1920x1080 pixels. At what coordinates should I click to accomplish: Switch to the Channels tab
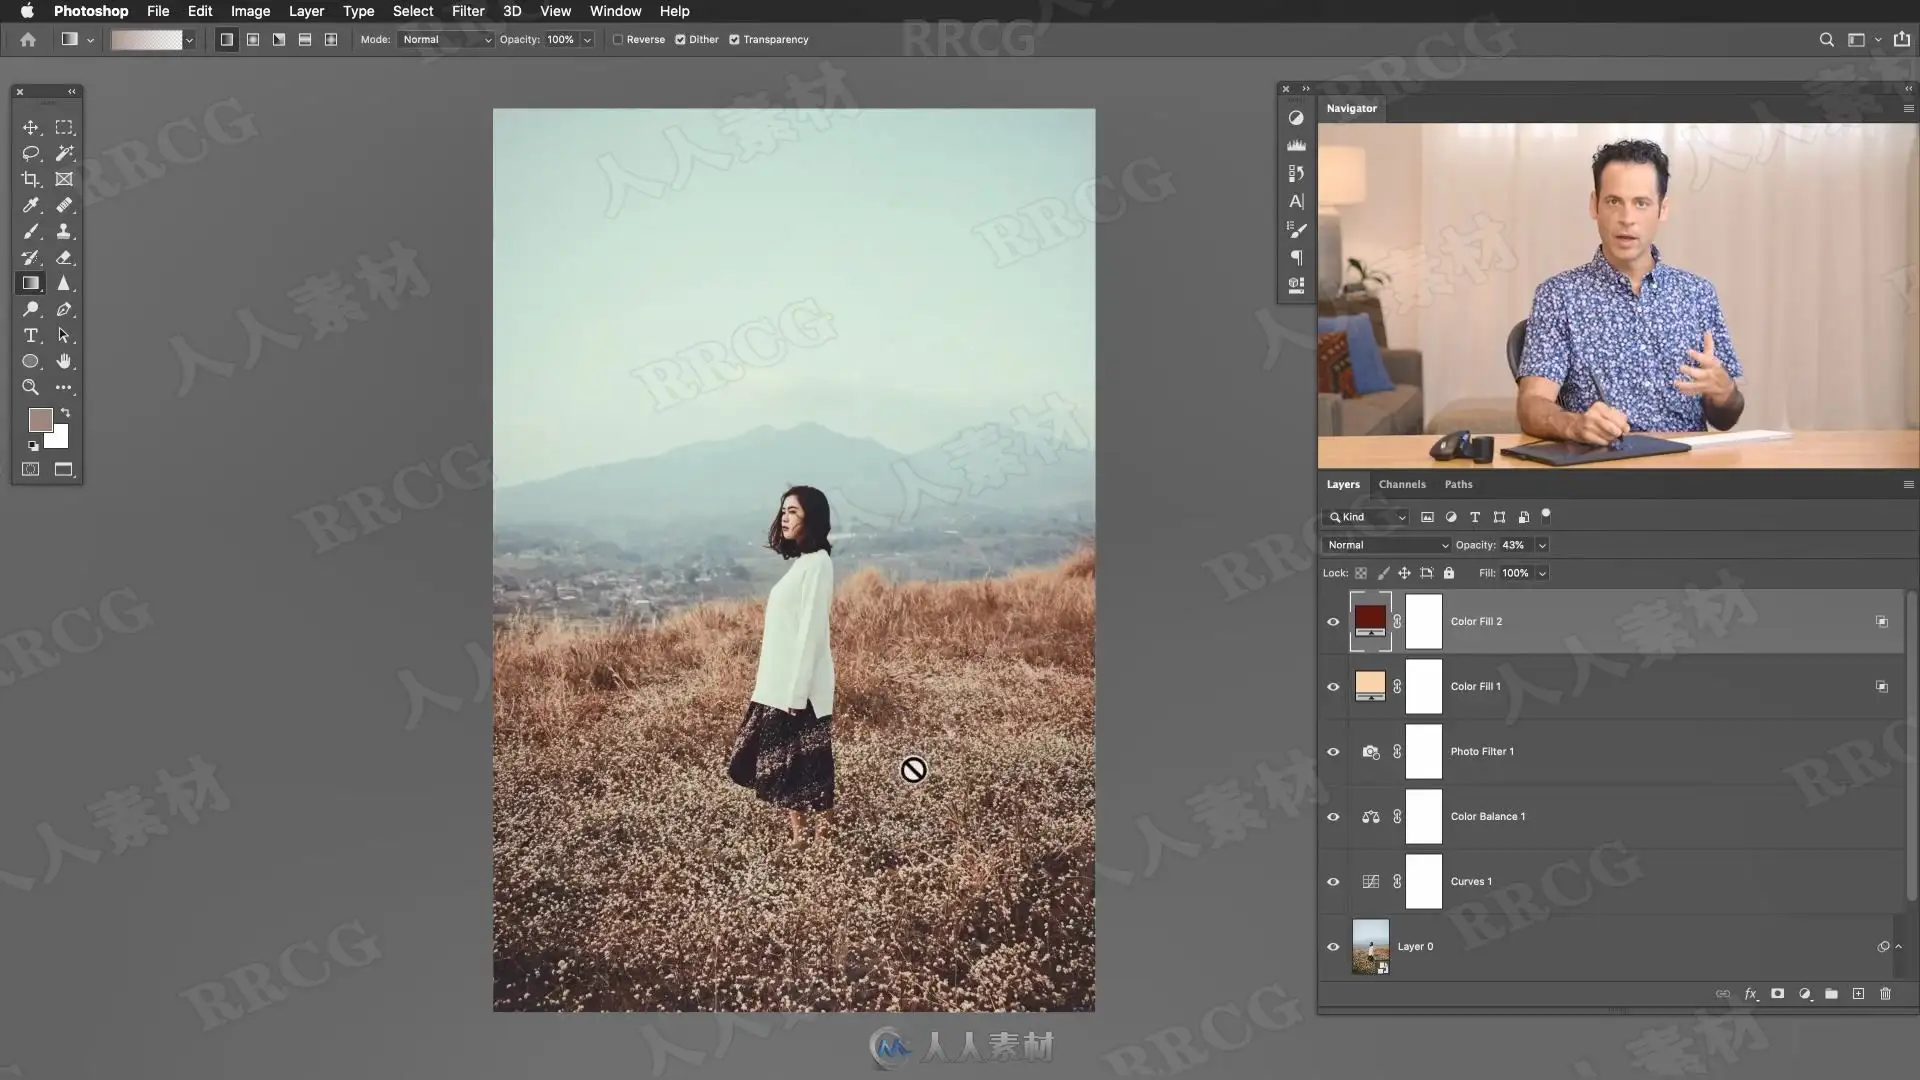[x=1402, y=484]
